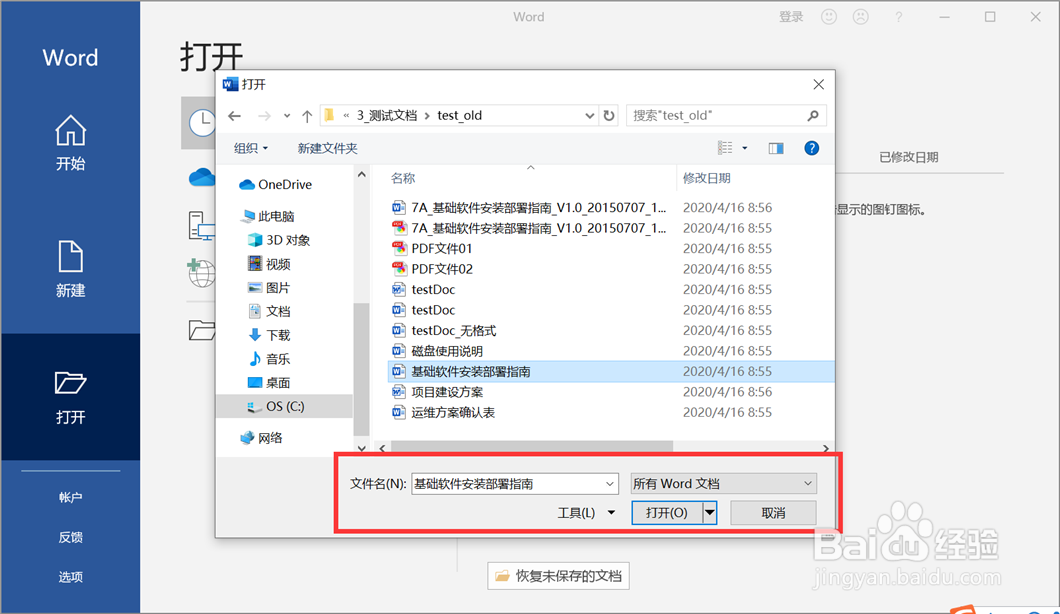Select 打开 in Word sidebar
Image resolution: width=1060 pixels, height=614 pixels.
coord(70,396)
